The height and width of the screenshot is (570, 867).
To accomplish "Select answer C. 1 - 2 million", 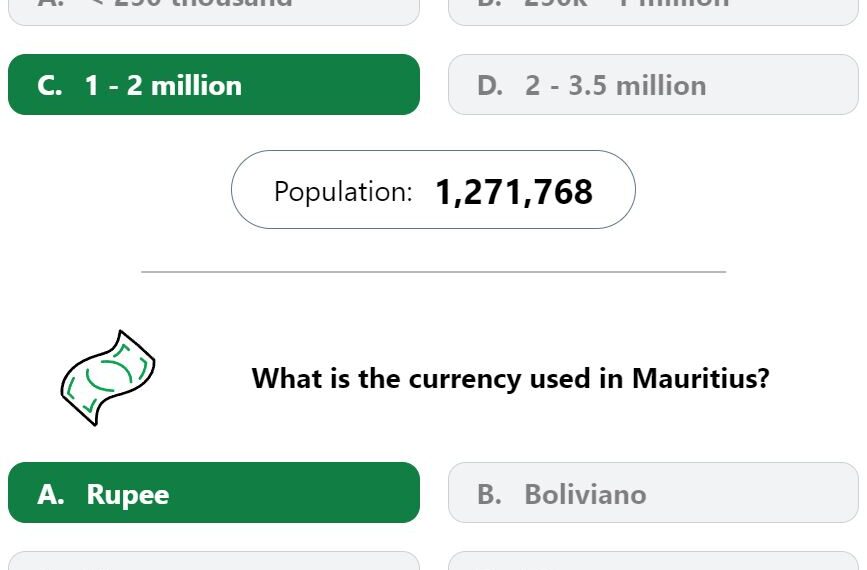I will point(214,85).
